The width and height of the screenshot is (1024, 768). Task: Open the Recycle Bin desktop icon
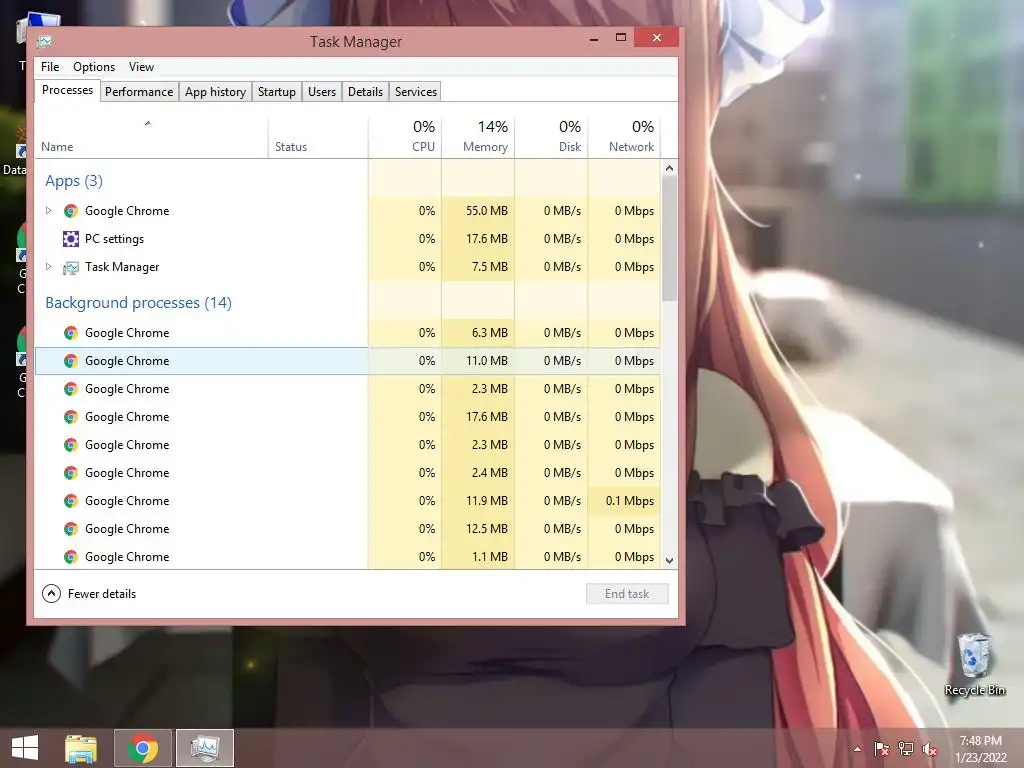click(x=974, y=664)
